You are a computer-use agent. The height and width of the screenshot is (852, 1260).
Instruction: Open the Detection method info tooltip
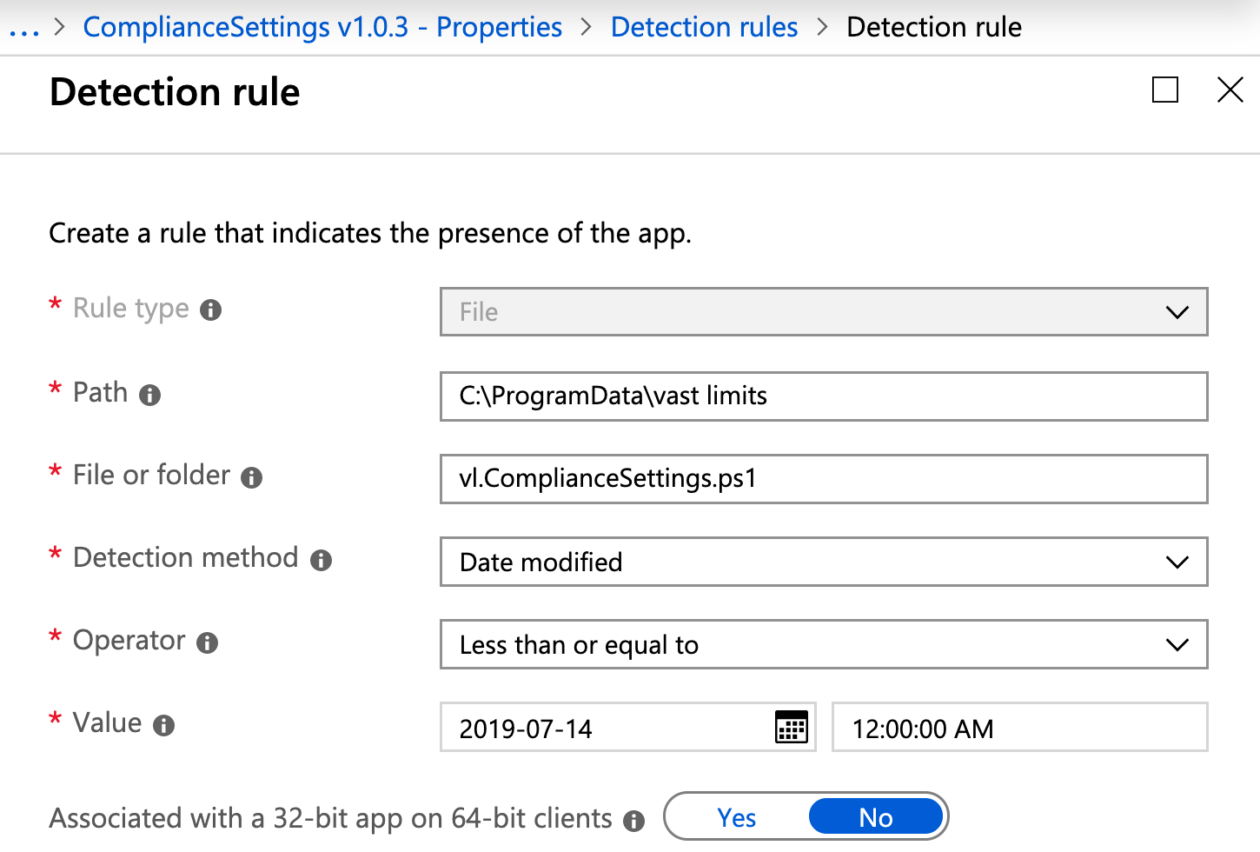(320, 559)
